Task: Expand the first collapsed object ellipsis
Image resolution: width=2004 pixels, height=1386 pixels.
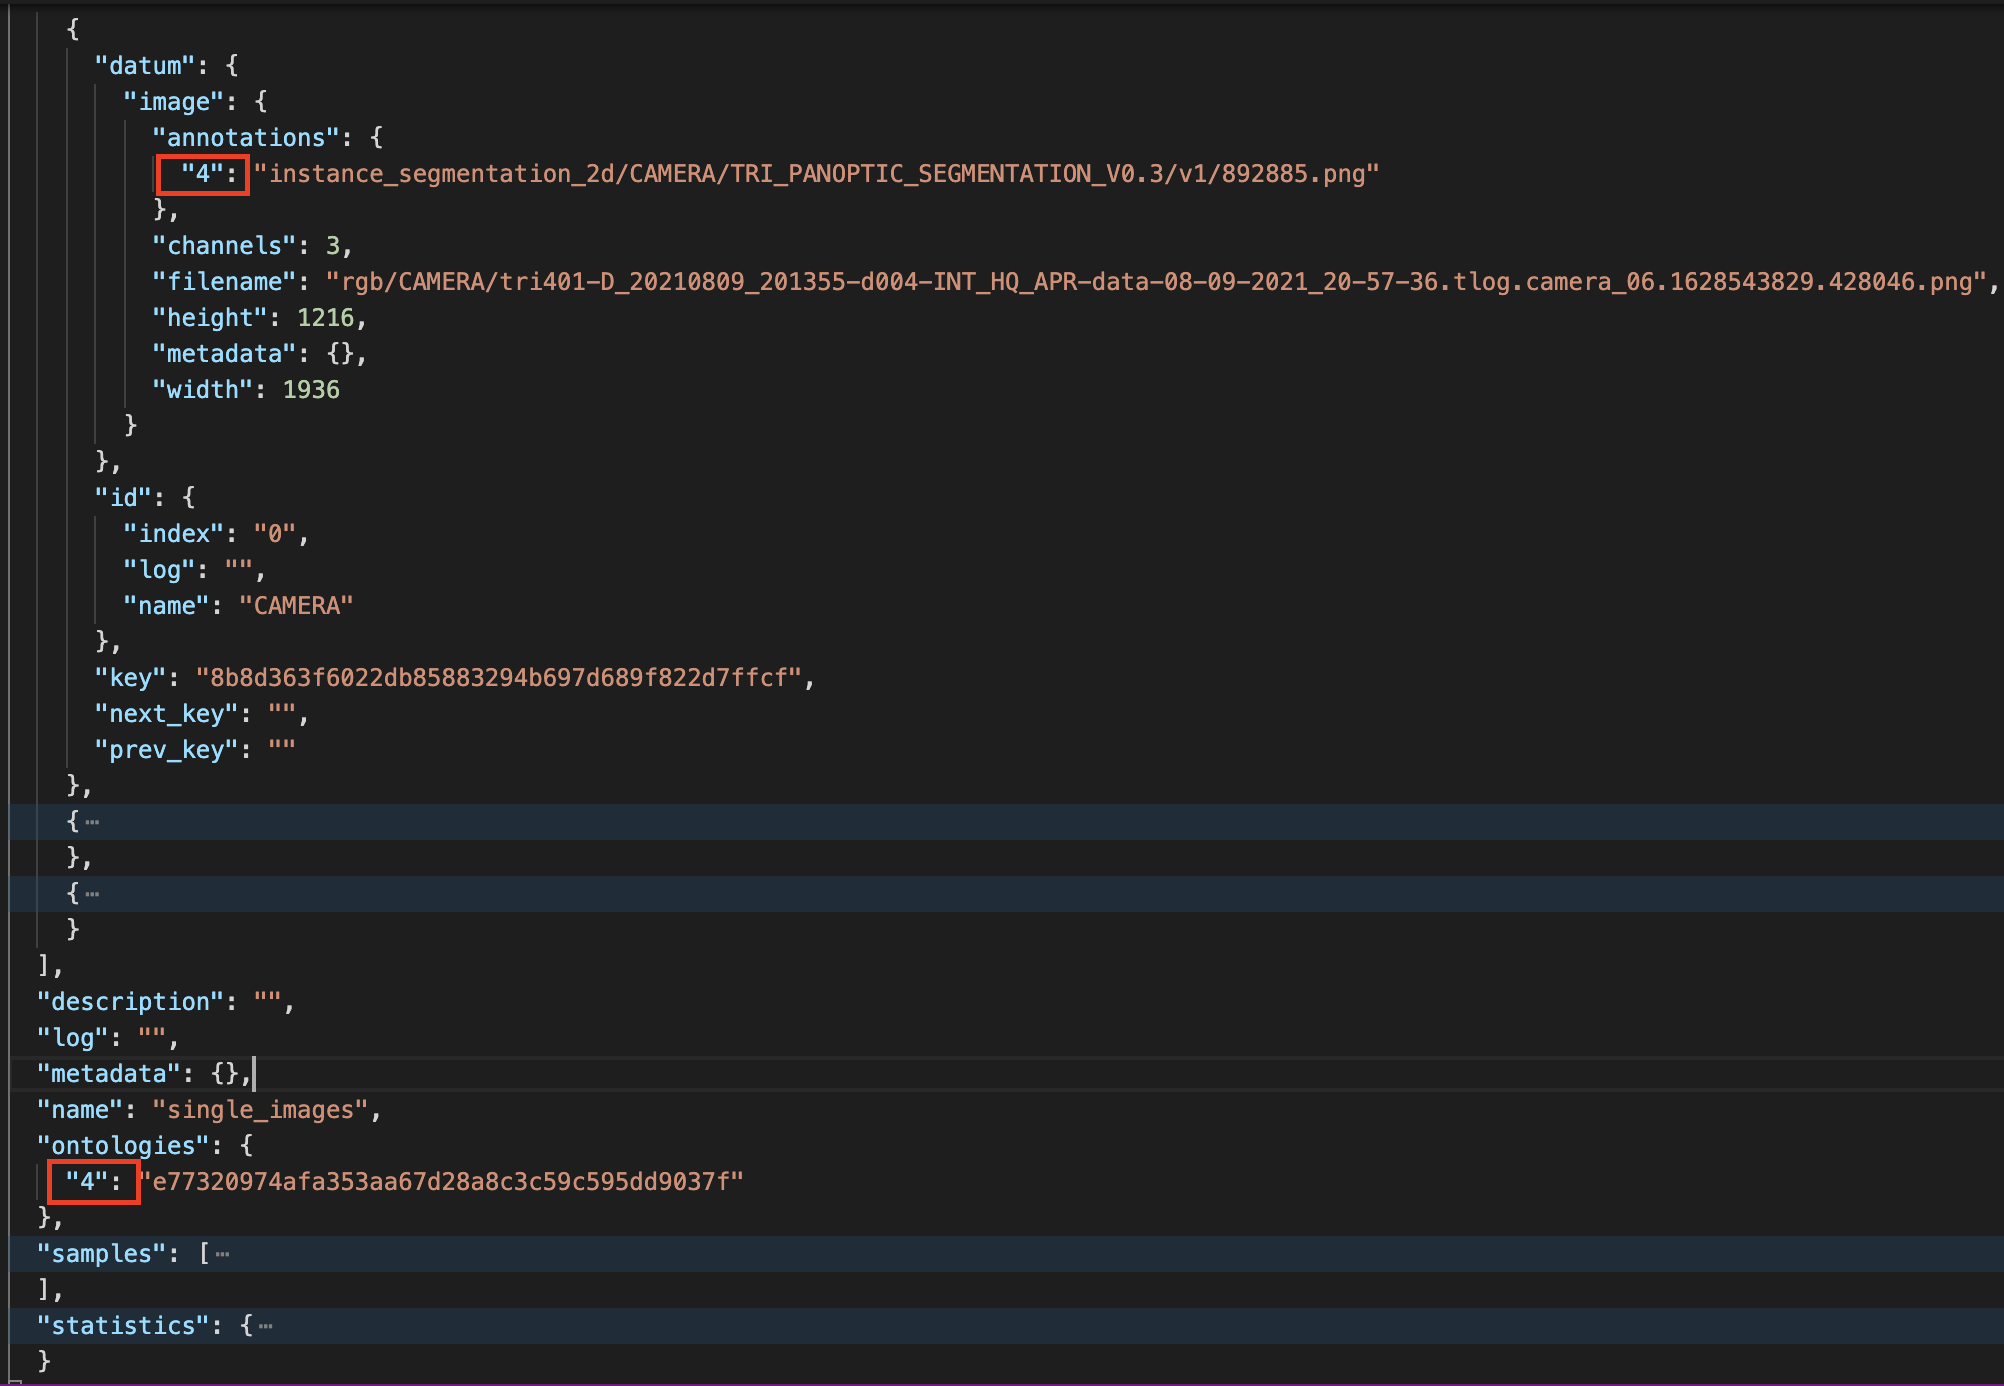Action: pos(92,822)
